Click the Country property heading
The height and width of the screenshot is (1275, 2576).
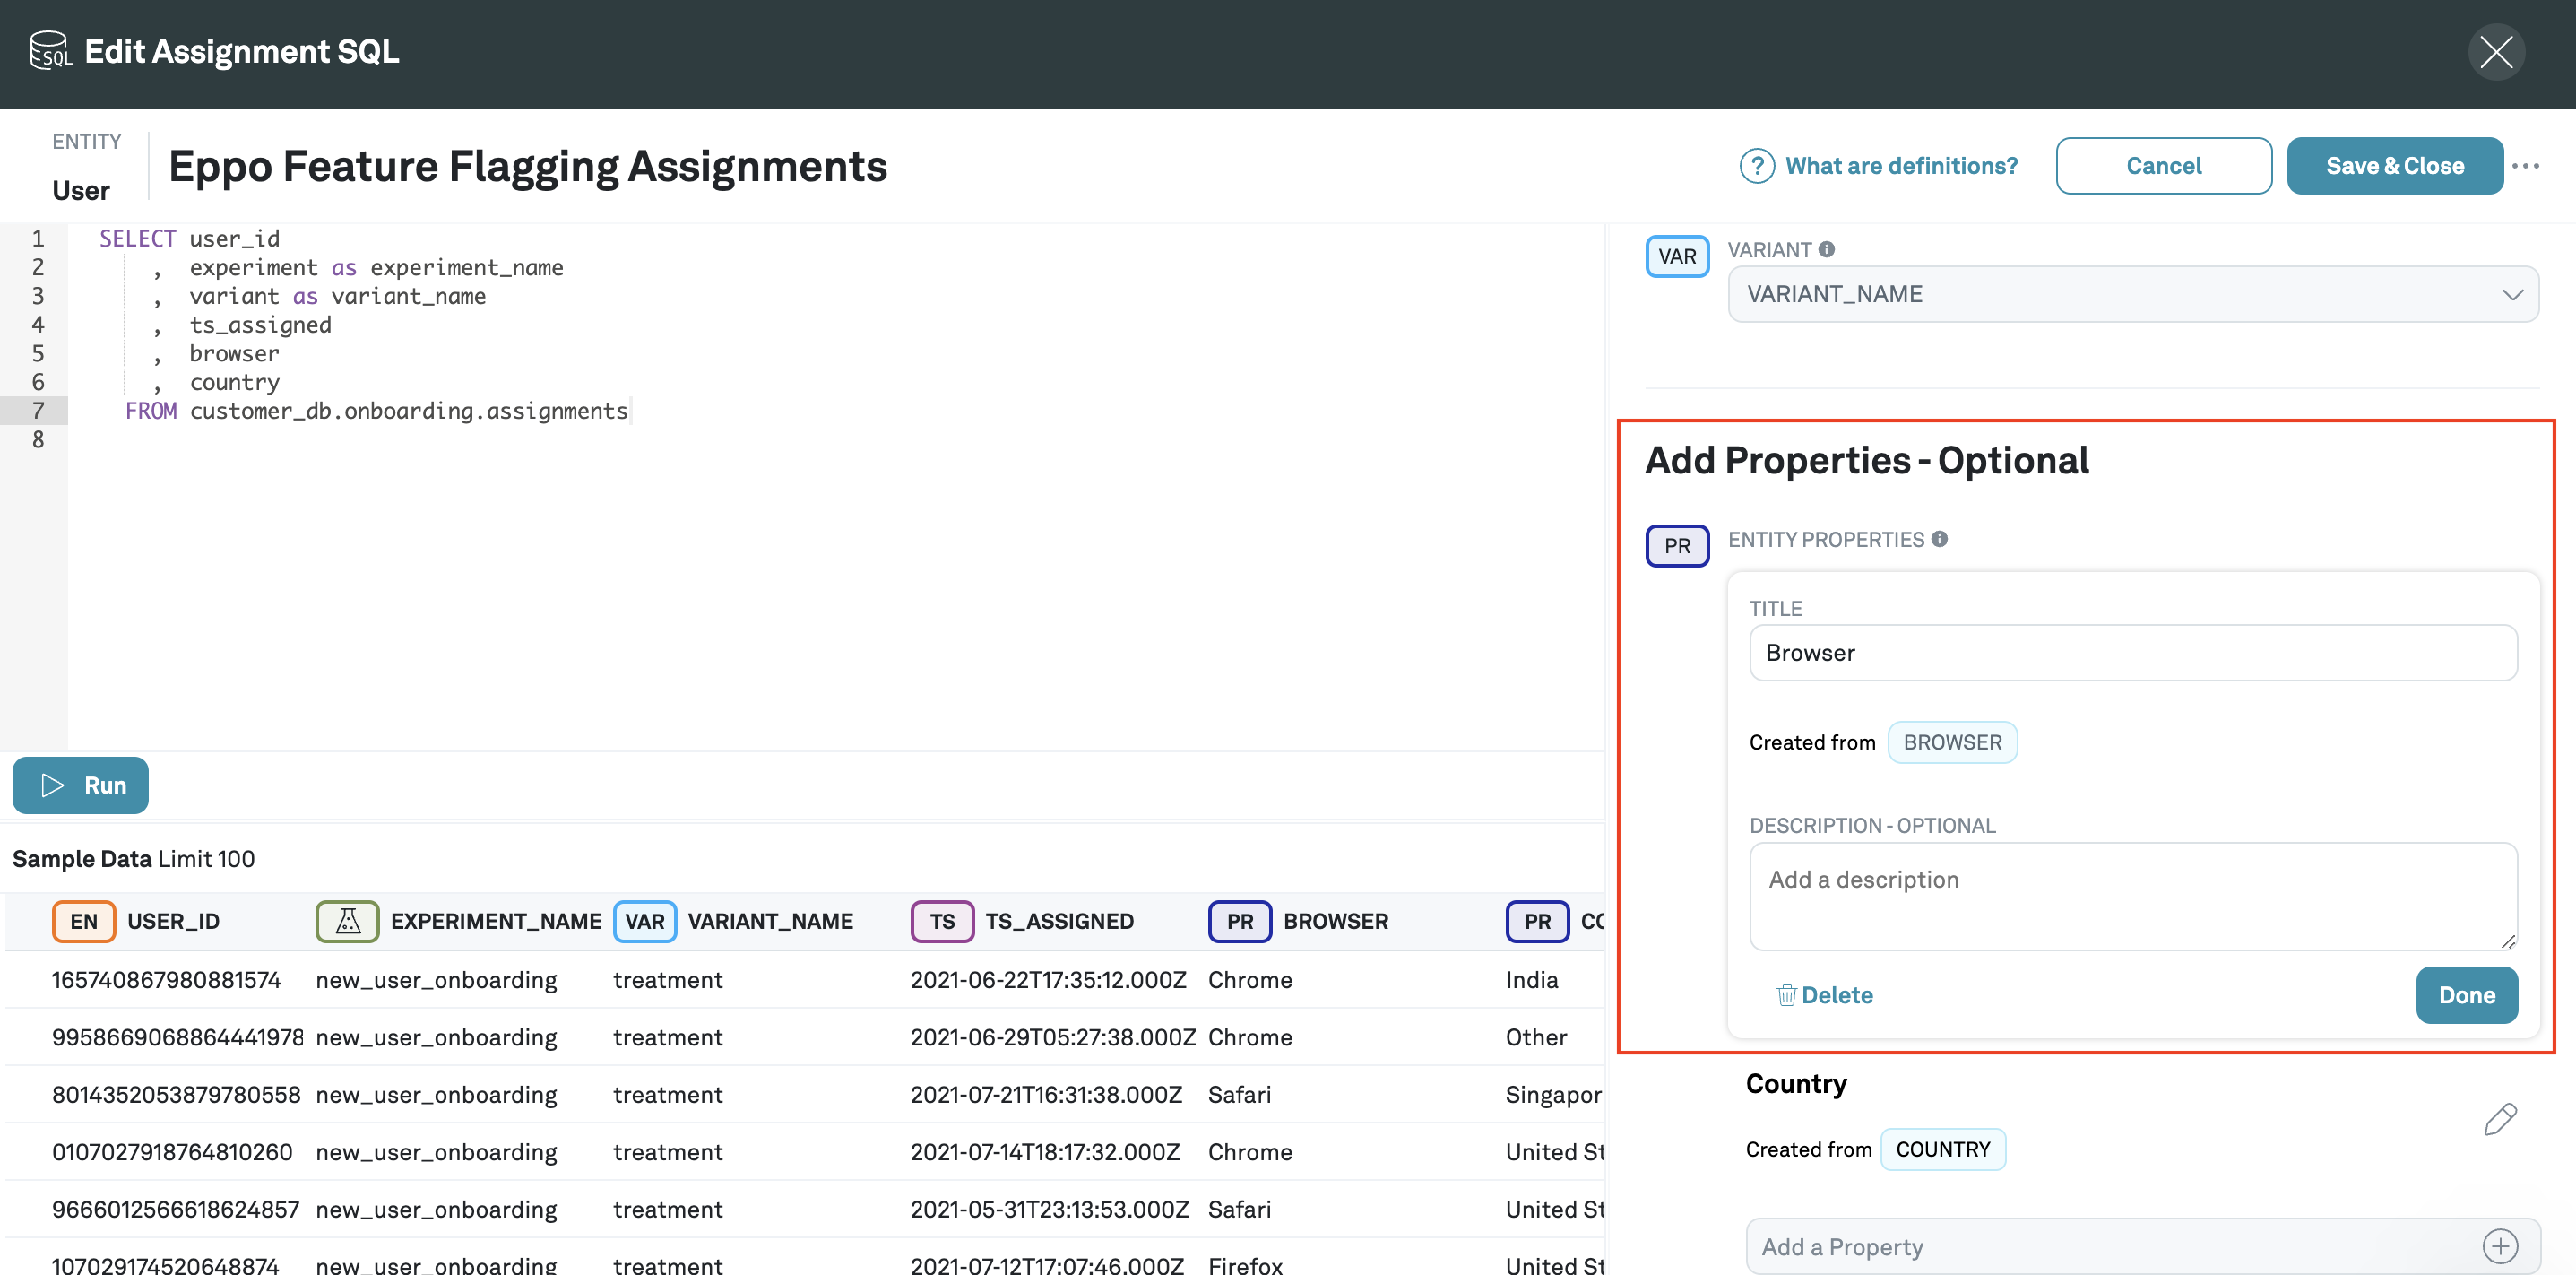(1795, 1084)
